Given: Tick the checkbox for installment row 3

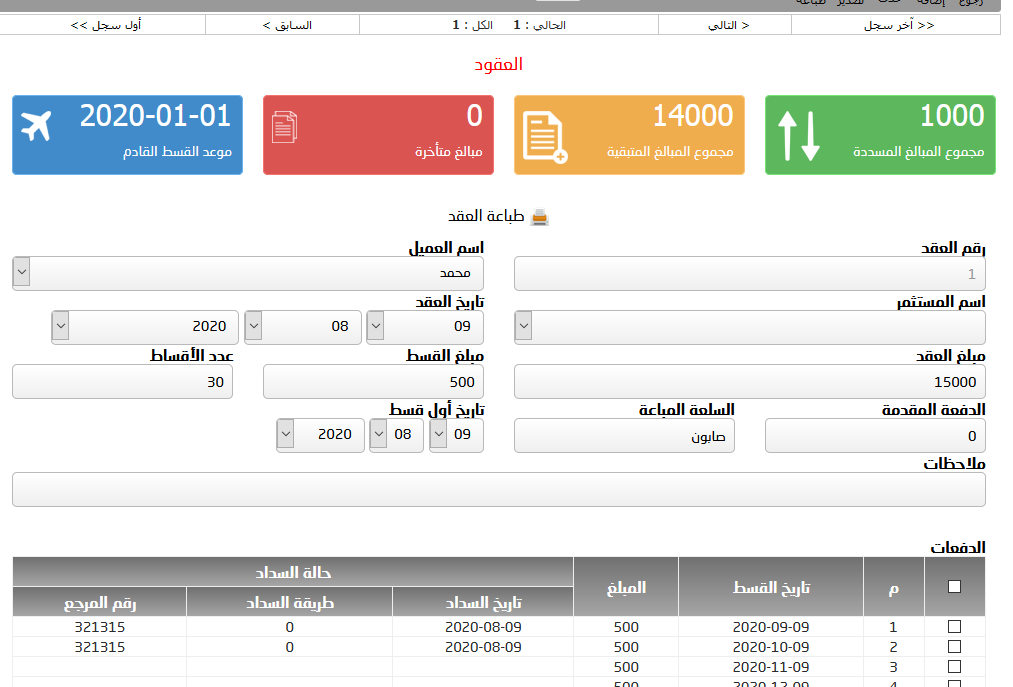Looking at the screenshot, I should coord(954,667).
